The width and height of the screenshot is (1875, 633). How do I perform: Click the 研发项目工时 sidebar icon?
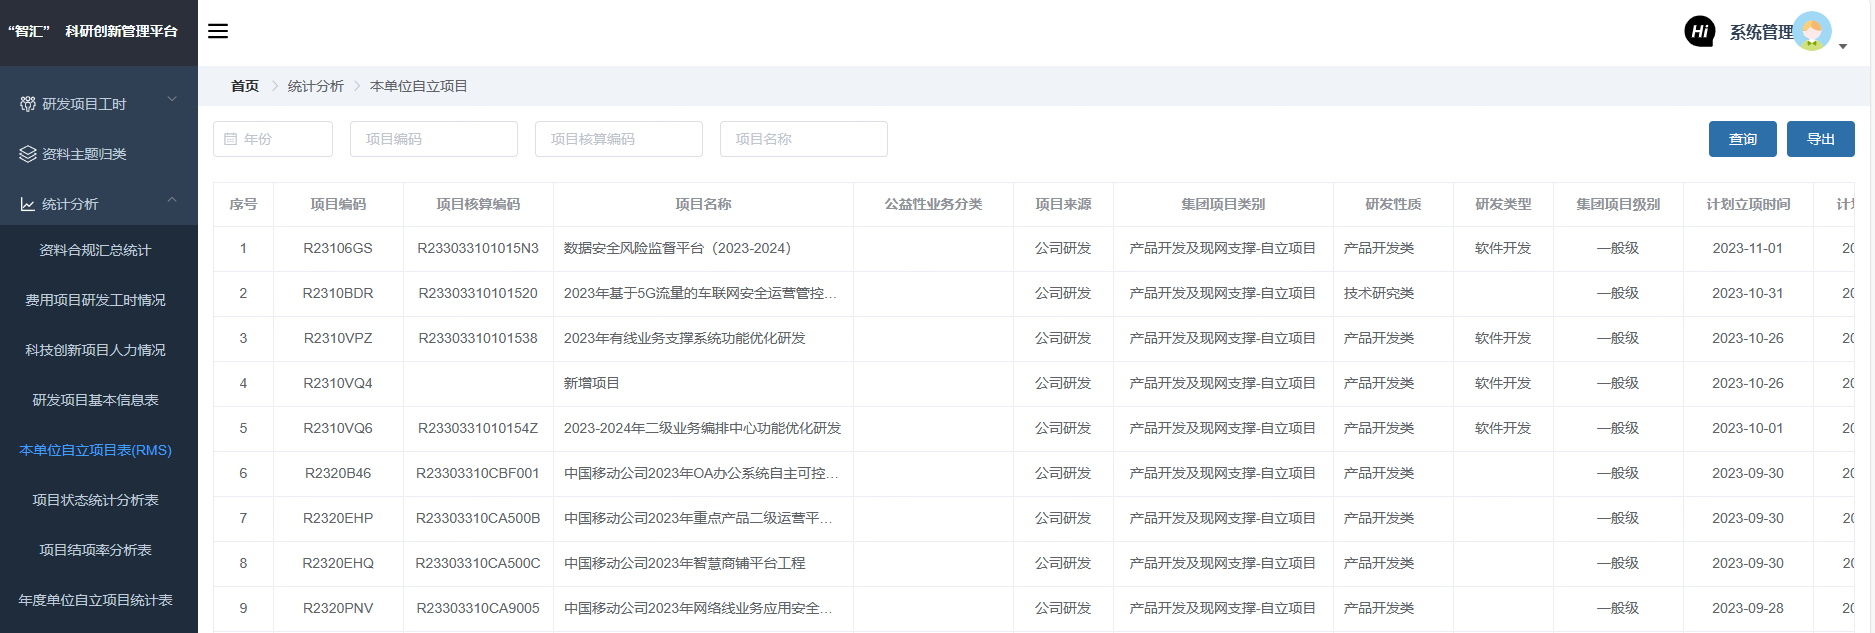[28, 104]
